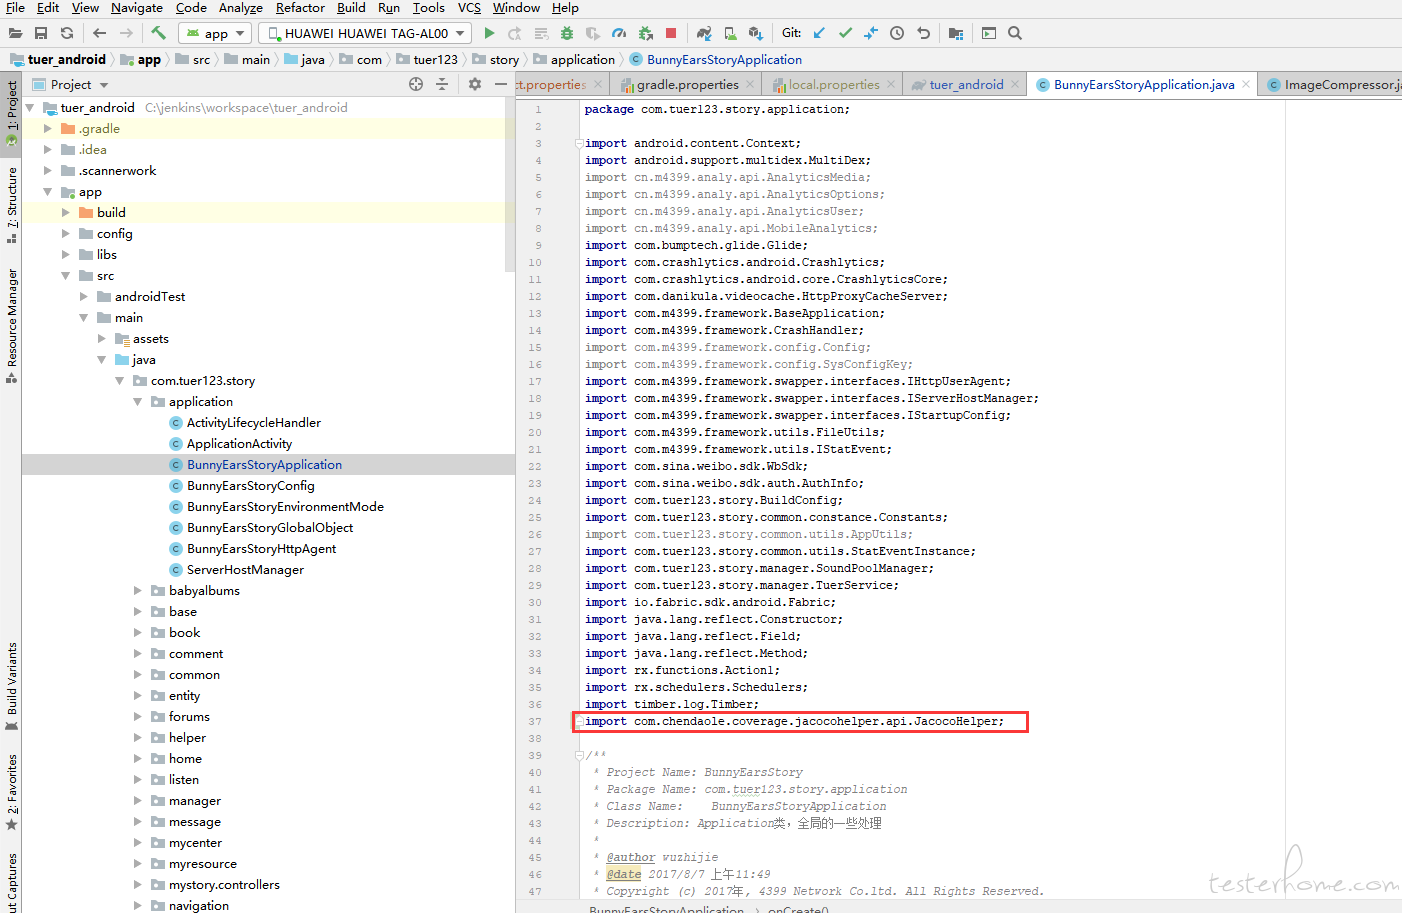Viewport: 1402px width, 913px height.
Task: Navigate back with the left arrow icon
Action: click(x=99, y=33)
